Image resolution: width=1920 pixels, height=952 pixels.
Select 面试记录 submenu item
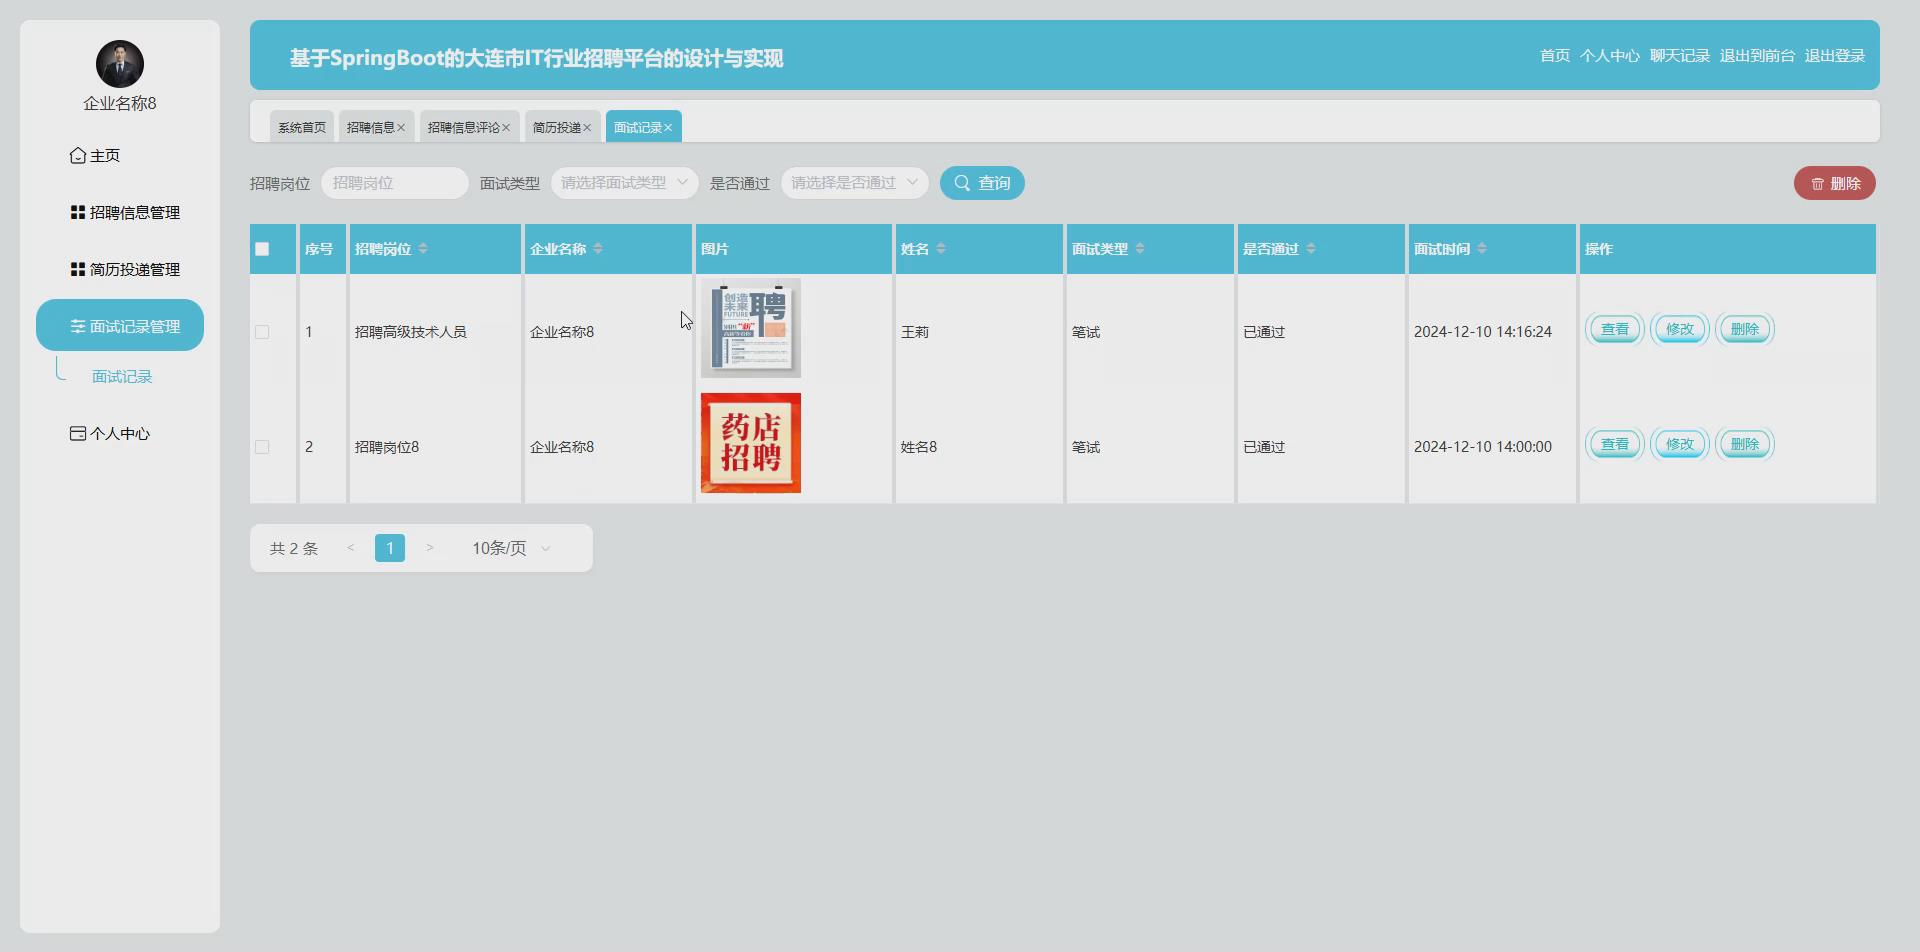[122, 376]
